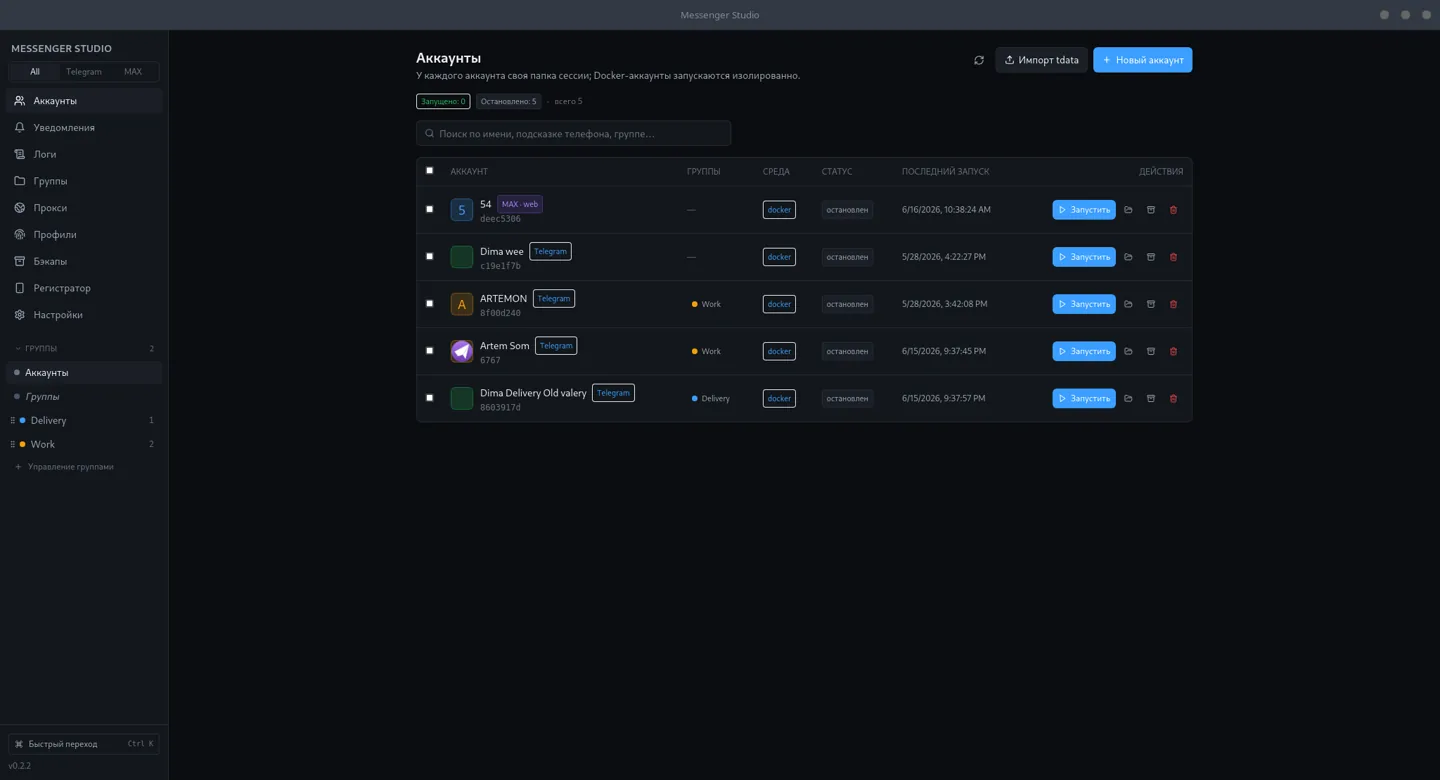Switch to the Telegram filter tab
The height and width of the screenshot is (780, 1440).
(x=84, y=72)
